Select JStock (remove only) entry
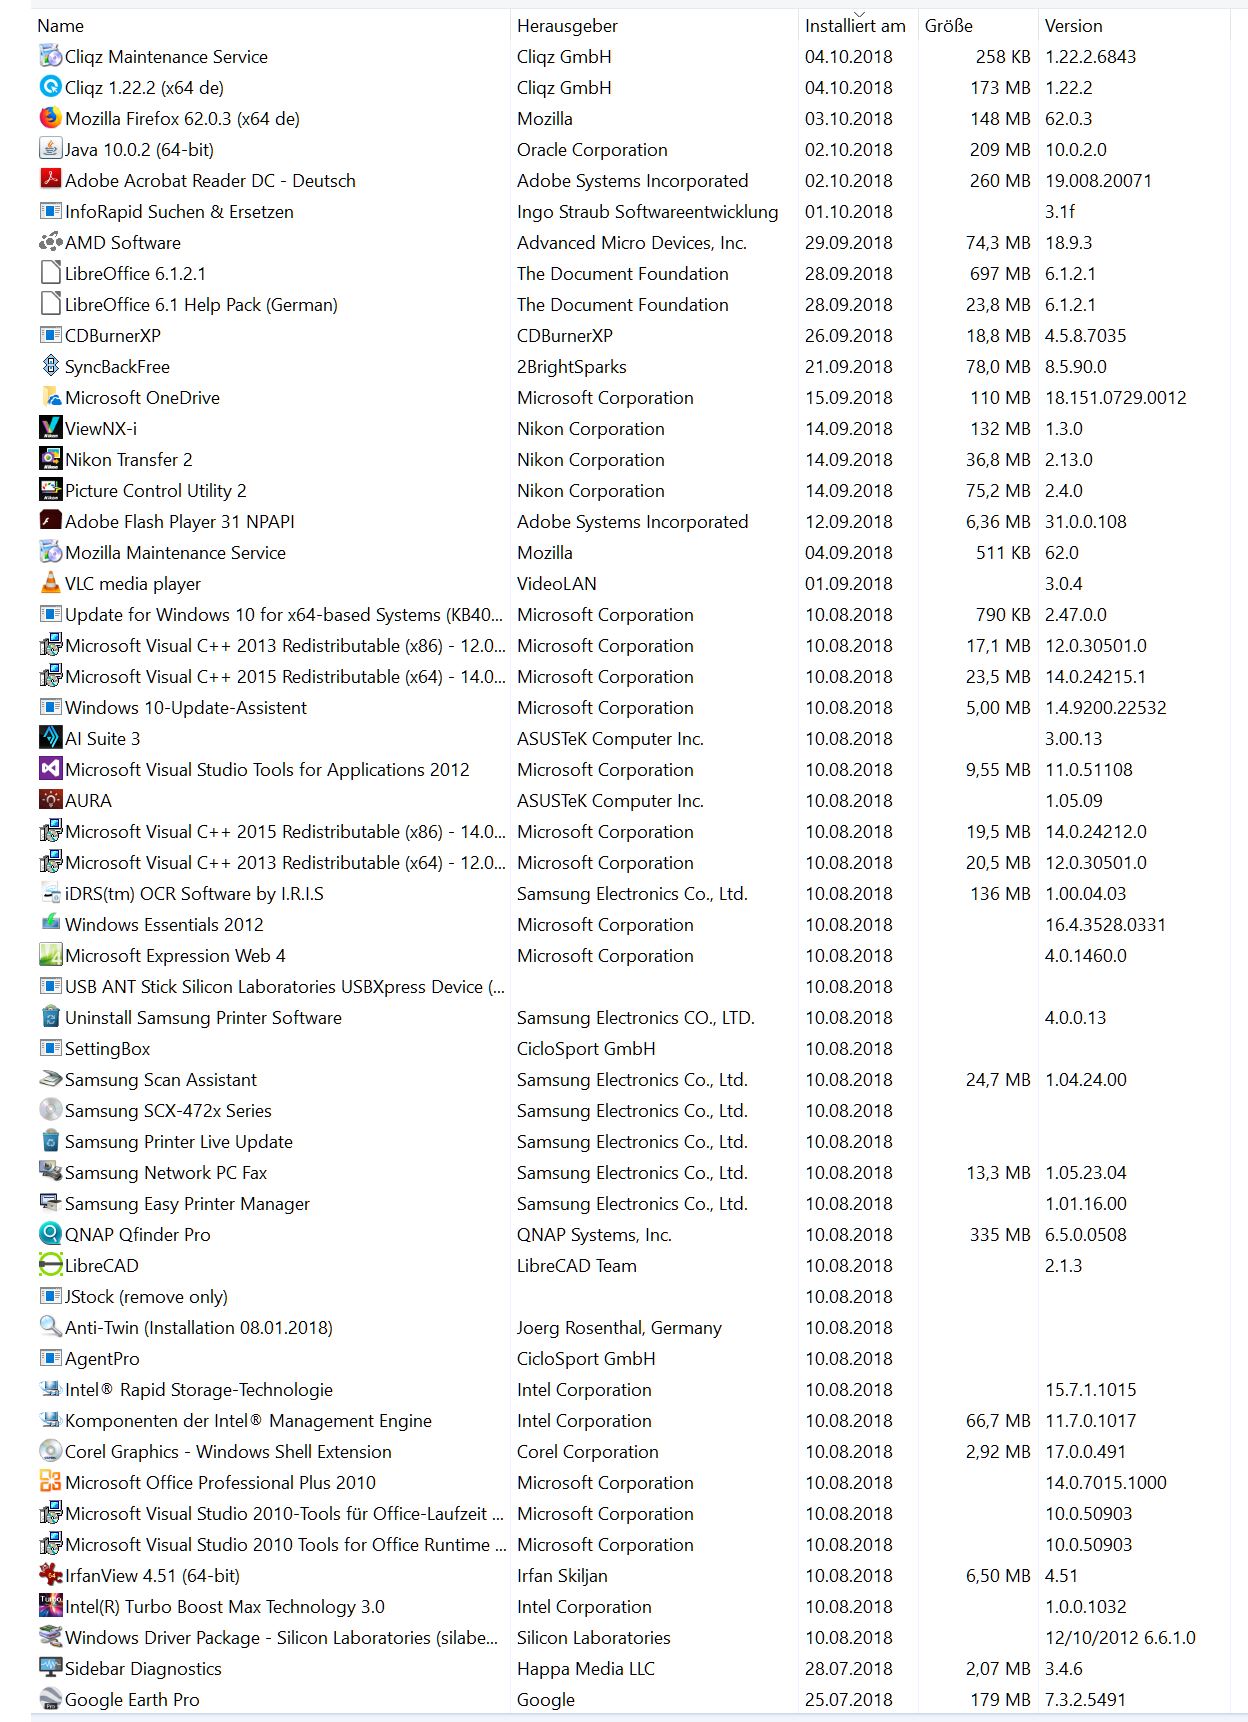 (146, 1296)
